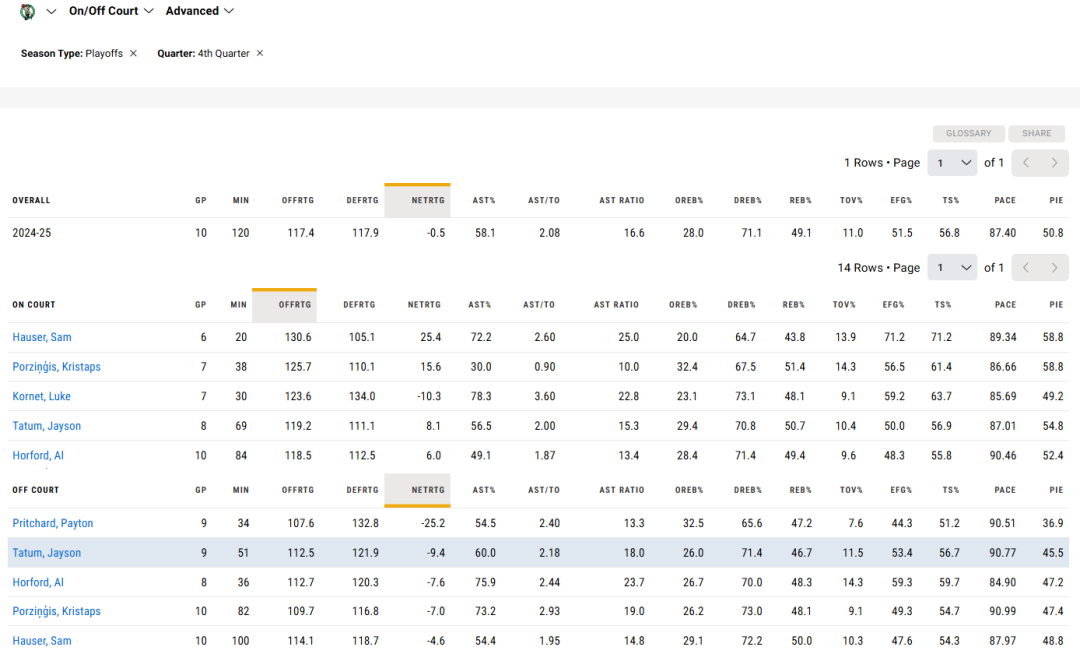
Task: Click the Celtics team logo icon
Action: click(28, 12)
